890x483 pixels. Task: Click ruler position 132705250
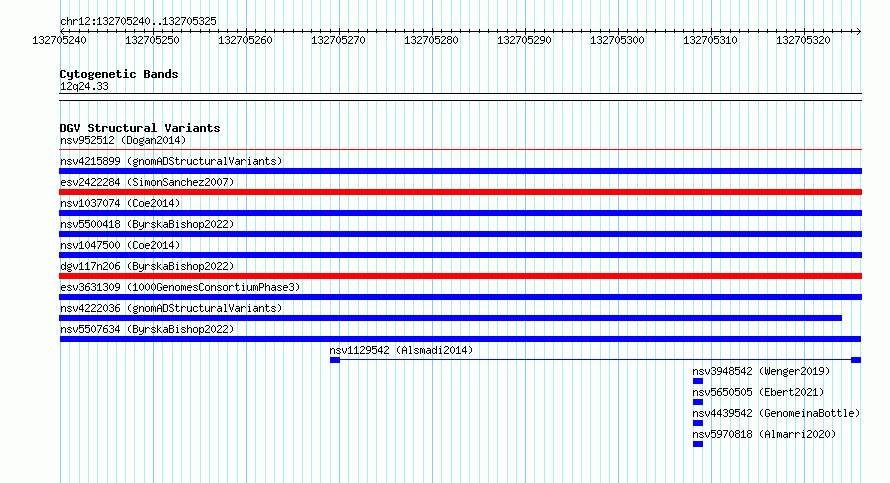[153, 40]
